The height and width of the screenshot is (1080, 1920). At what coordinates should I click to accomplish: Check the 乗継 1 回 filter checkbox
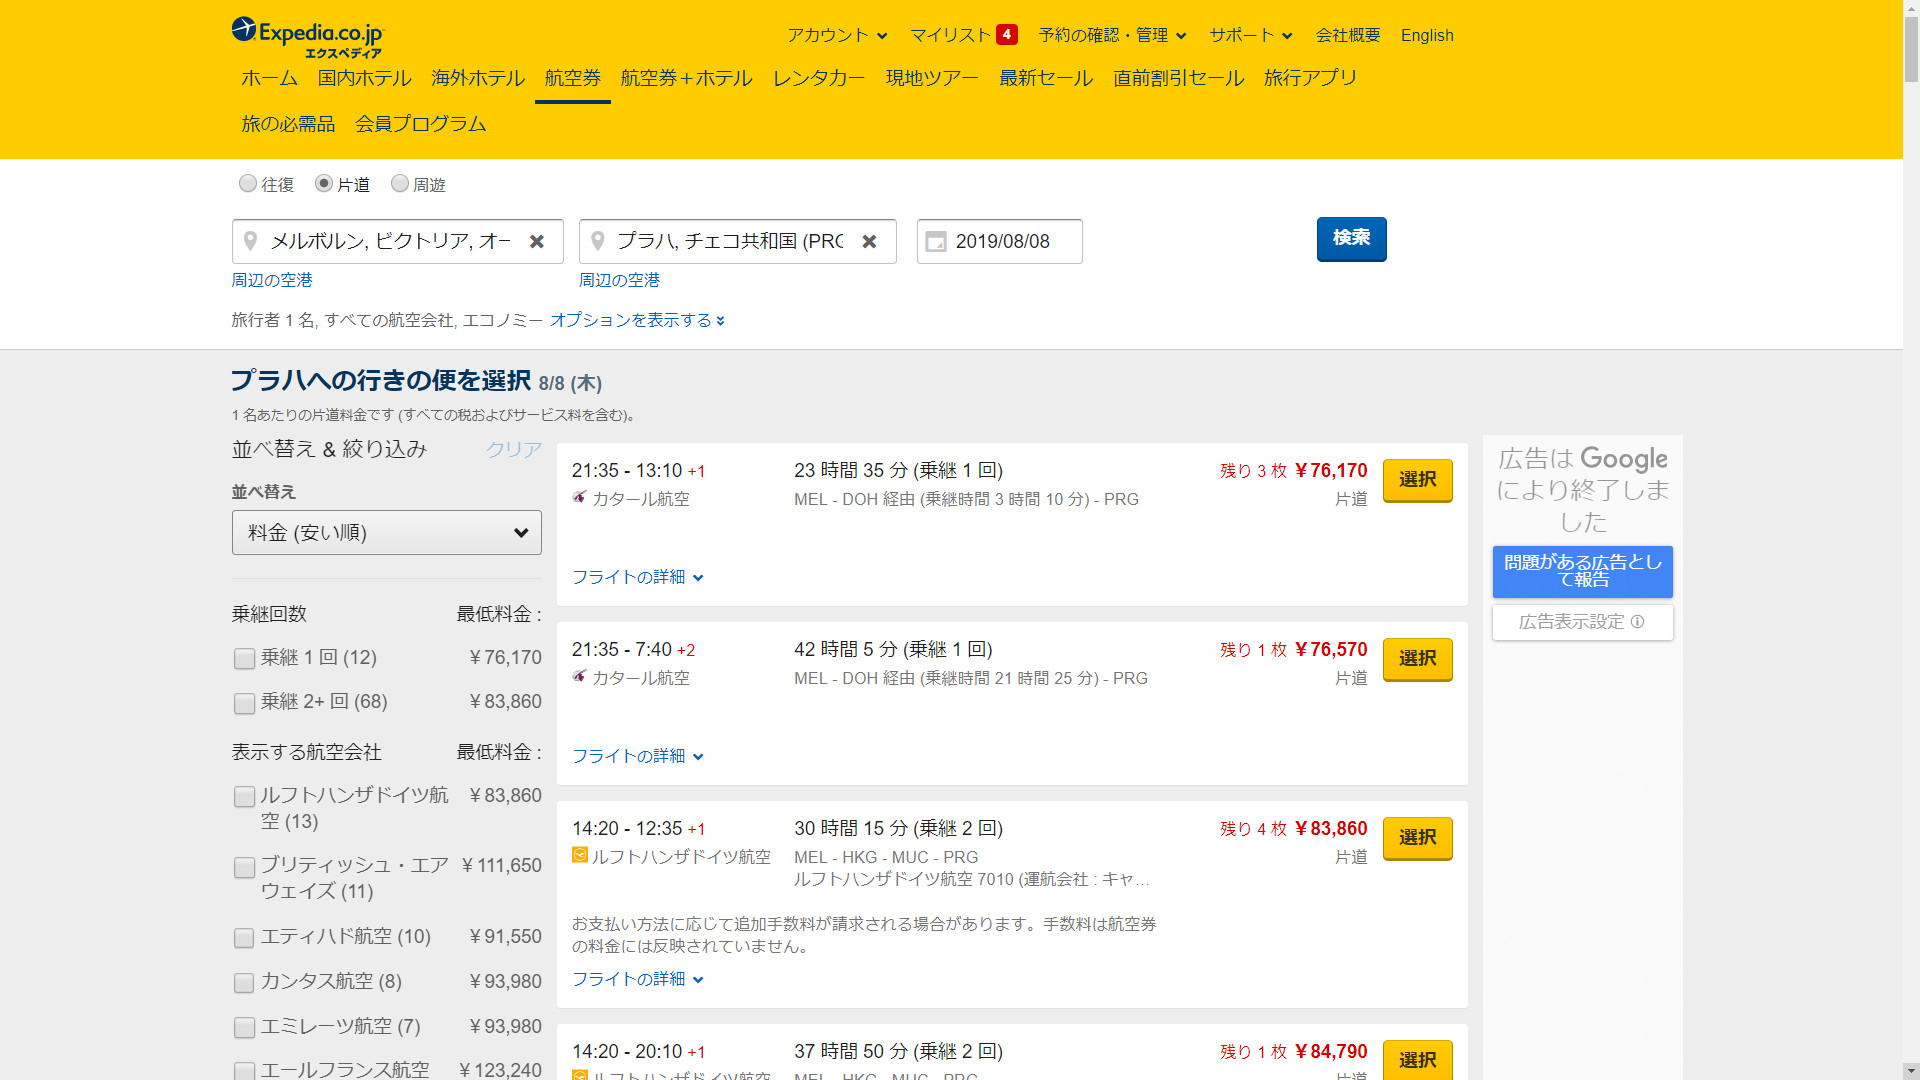click(x=244, y=659)
